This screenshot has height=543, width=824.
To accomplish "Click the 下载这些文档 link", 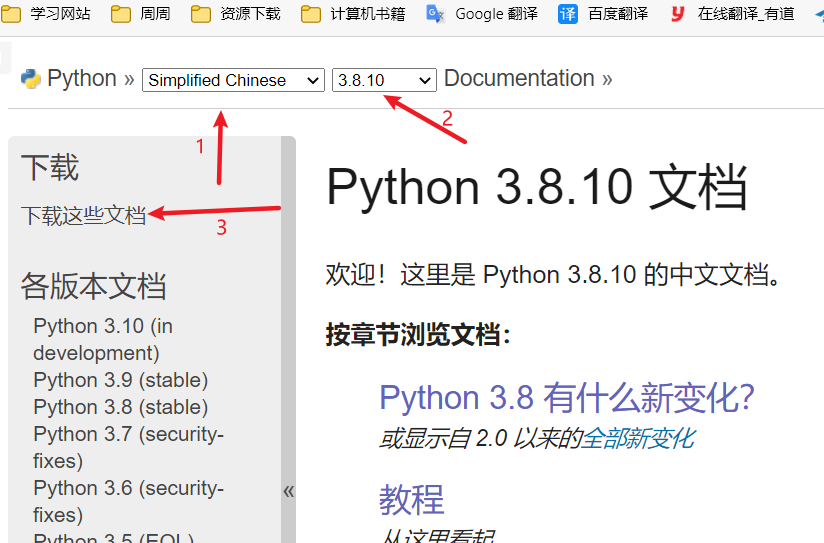I will [x=84, y=216].
